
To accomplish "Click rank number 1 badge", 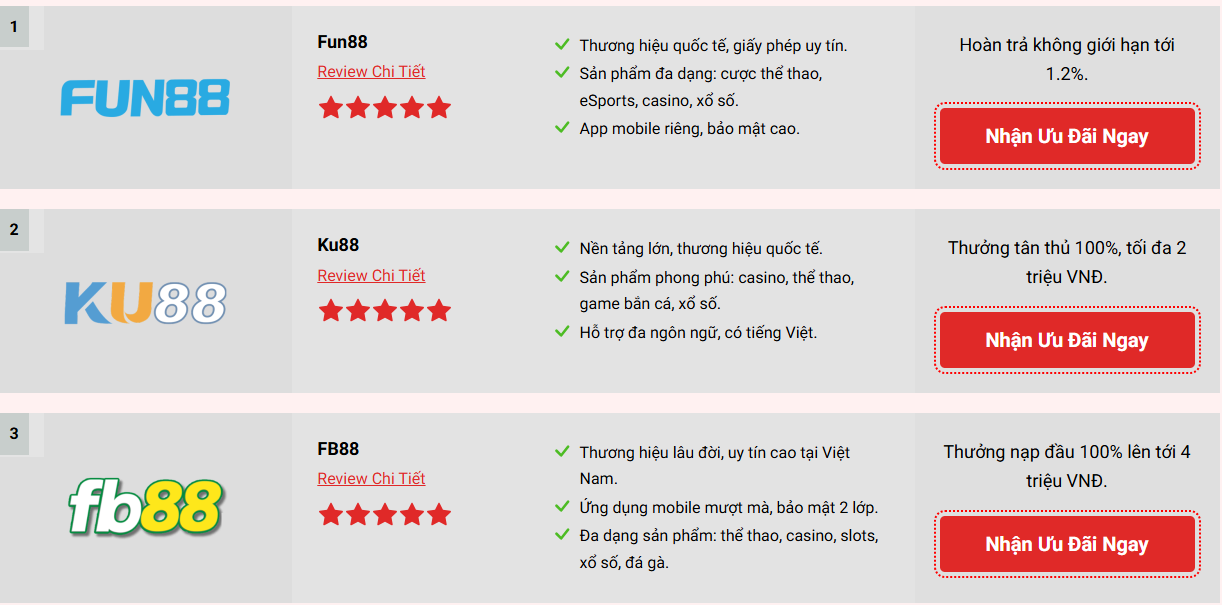I will coord(14,27).
